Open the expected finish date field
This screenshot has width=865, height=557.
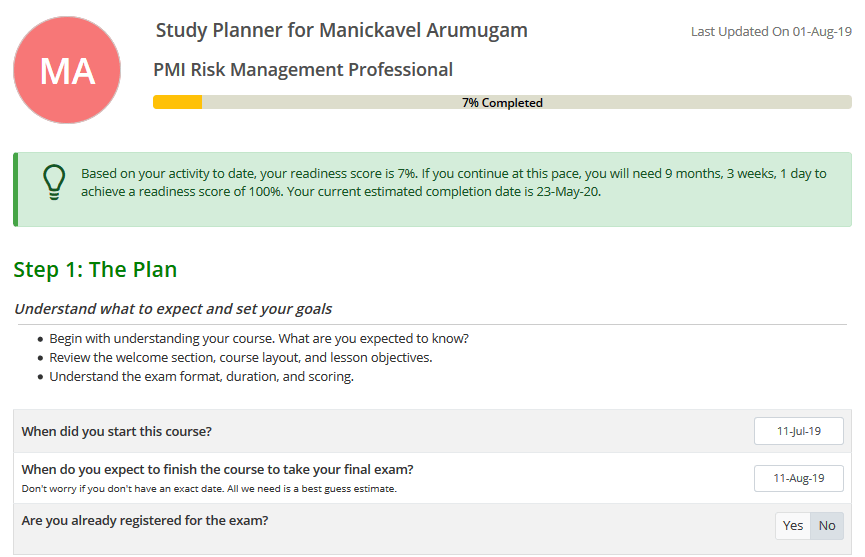(798, 478)
